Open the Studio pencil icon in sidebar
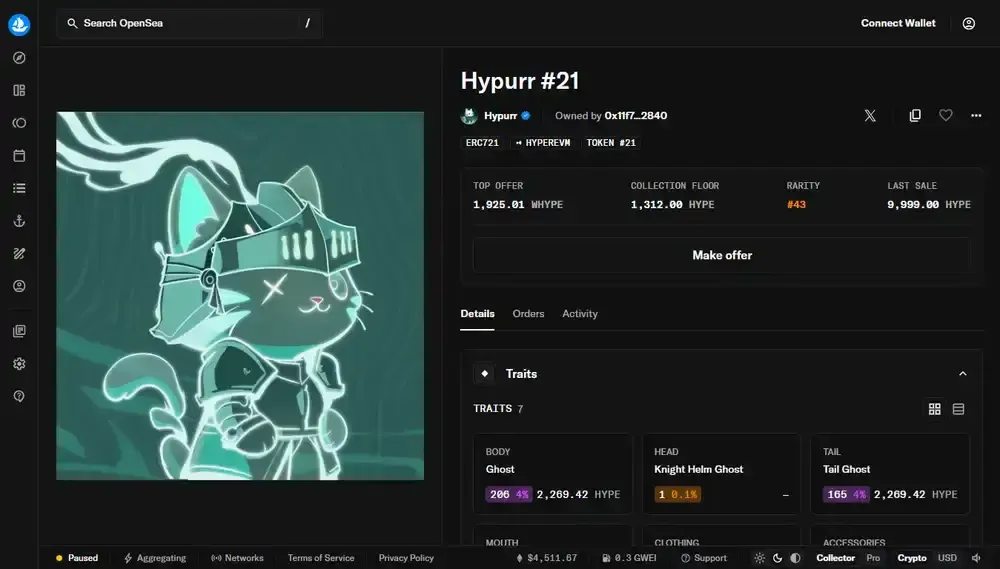 (19, 253)
